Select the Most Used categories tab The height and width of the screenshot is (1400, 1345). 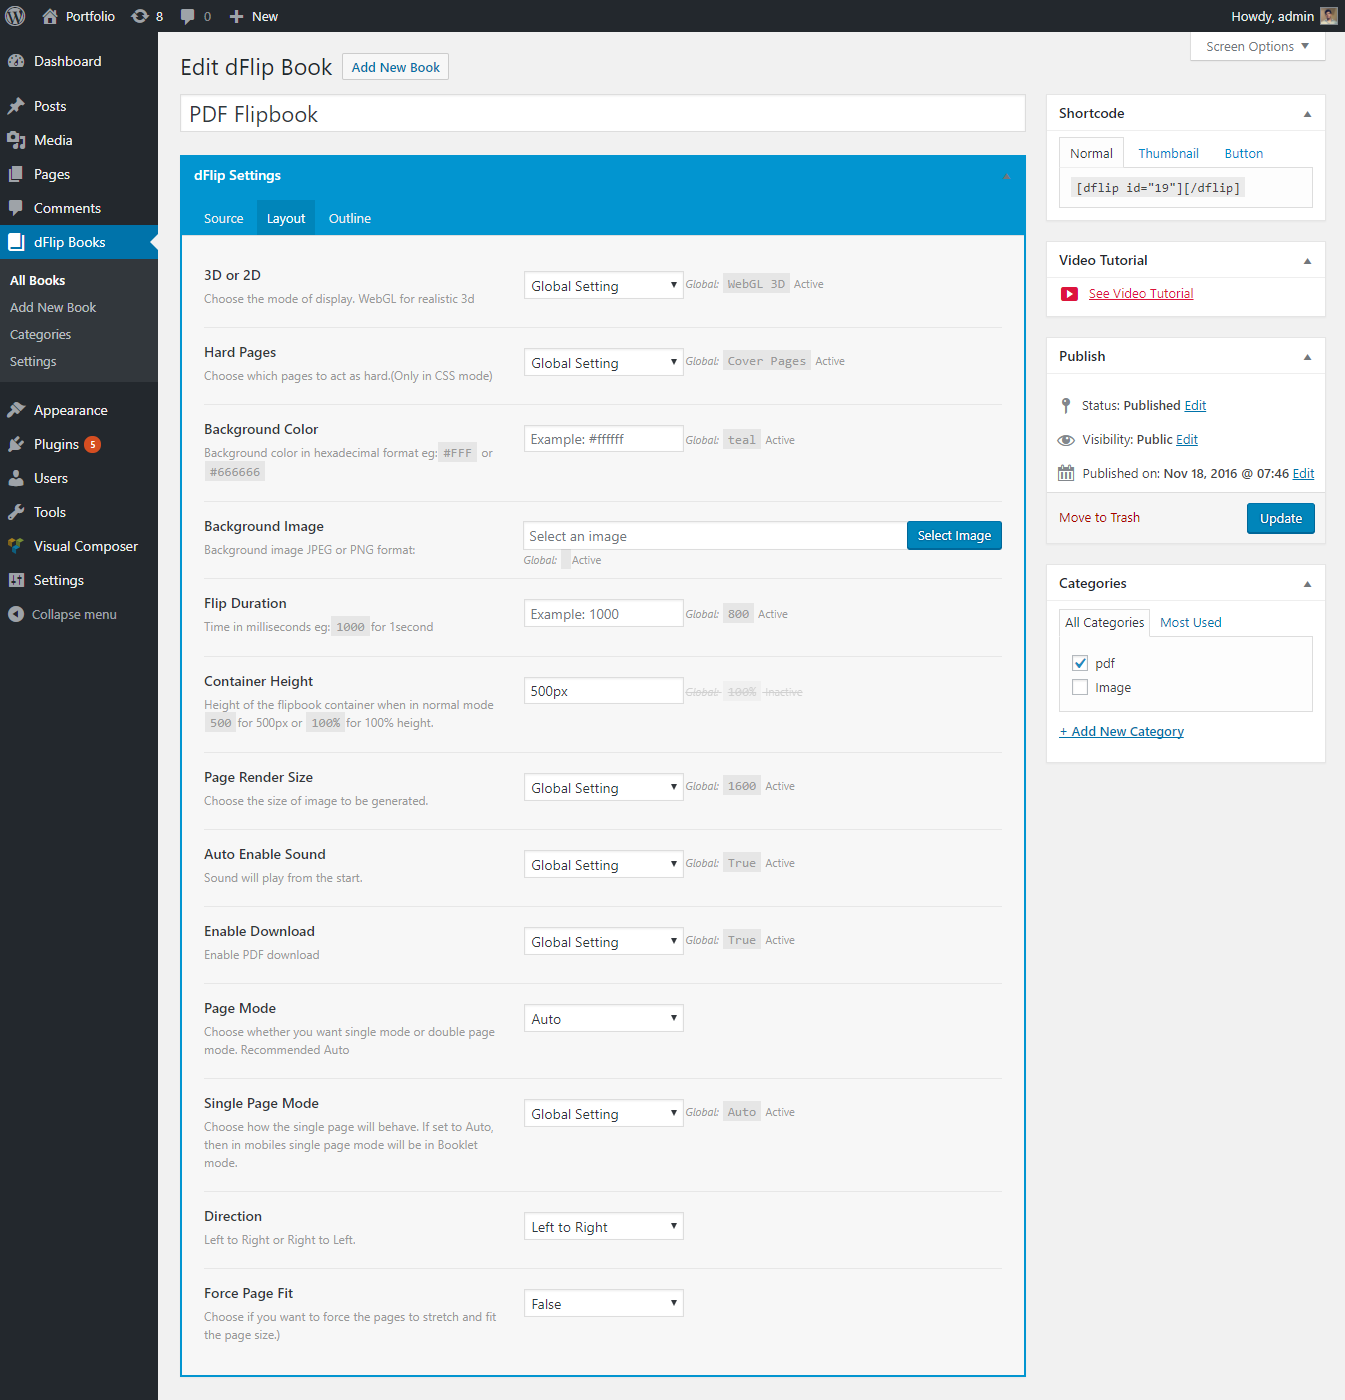click(x=1190, y=622)
